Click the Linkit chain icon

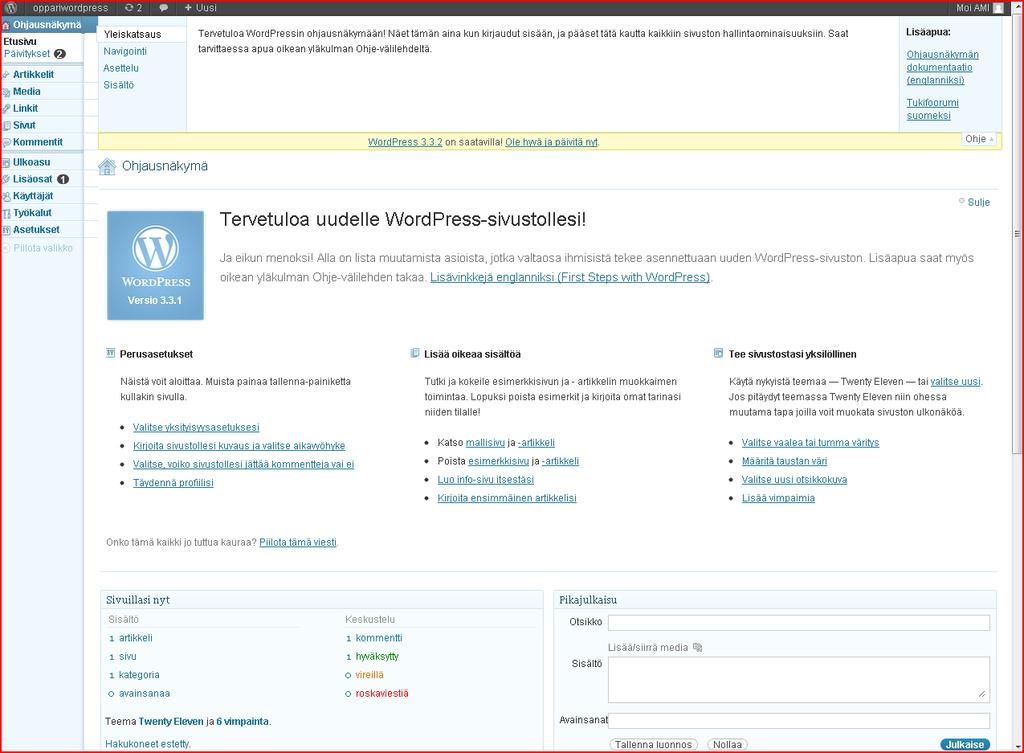tap(6, 109)
